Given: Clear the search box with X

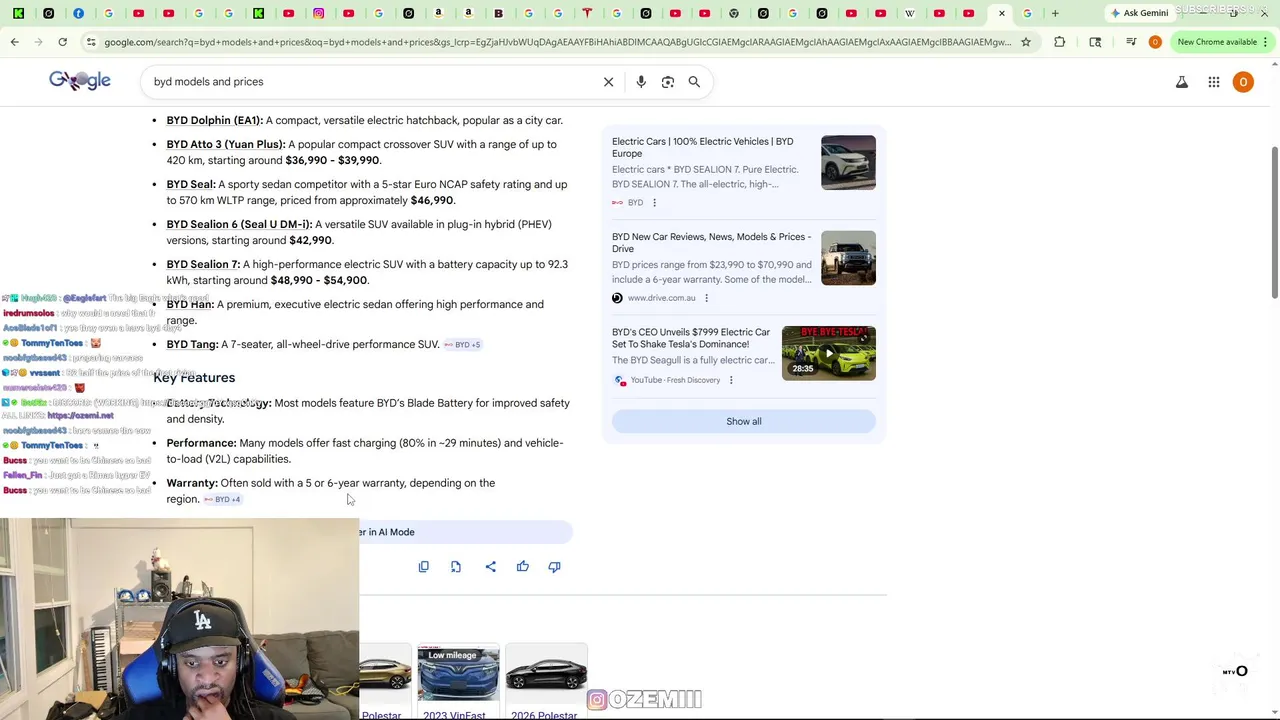Looking at the screenshot, I should pos(608,82).
